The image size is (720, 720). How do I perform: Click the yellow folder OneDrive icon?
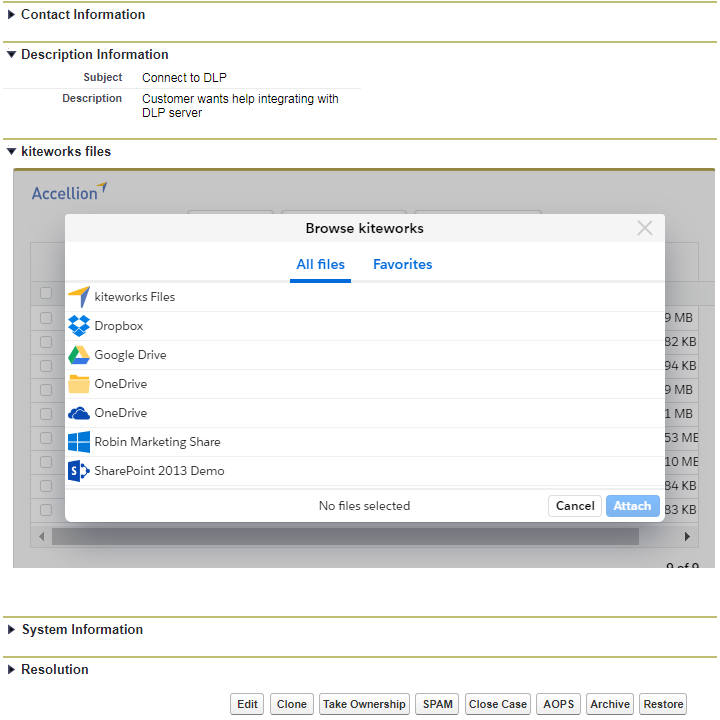79,384
